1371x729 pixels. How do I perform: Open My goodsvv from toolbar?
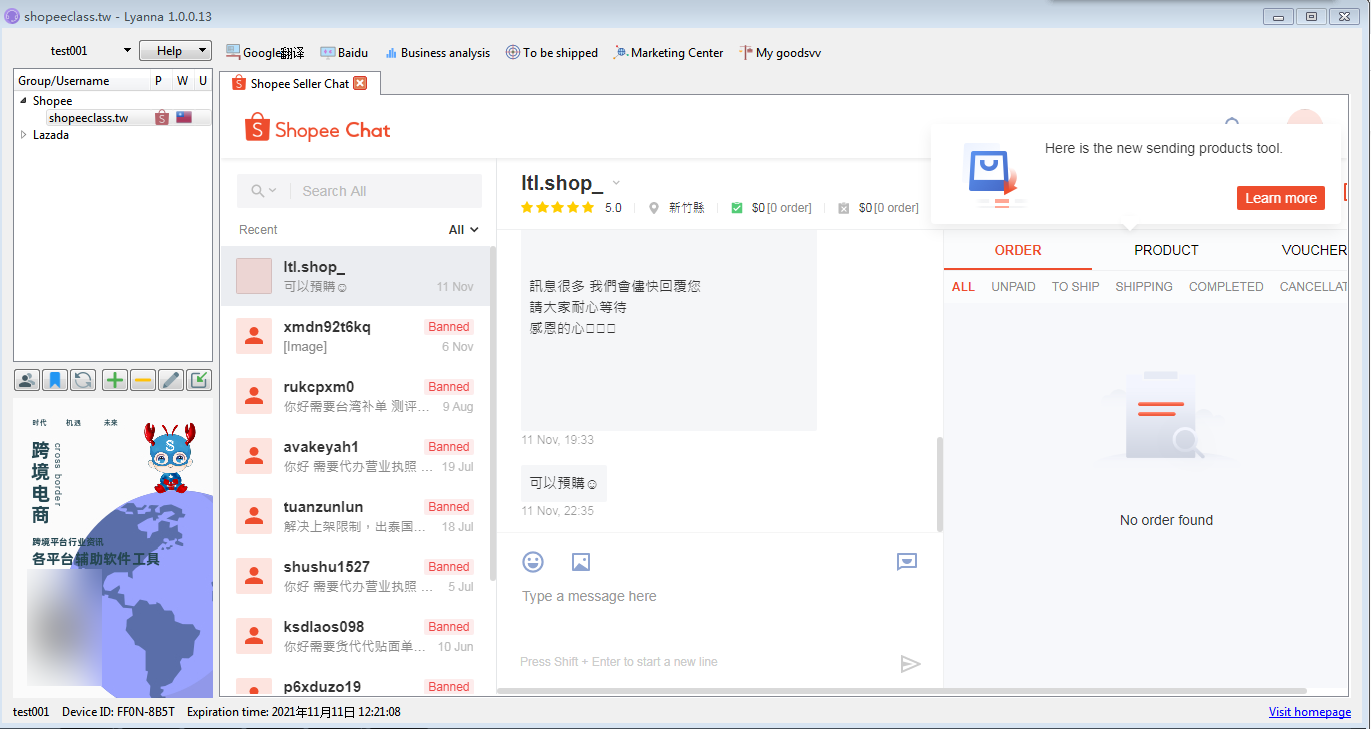(x=780, y=52)
